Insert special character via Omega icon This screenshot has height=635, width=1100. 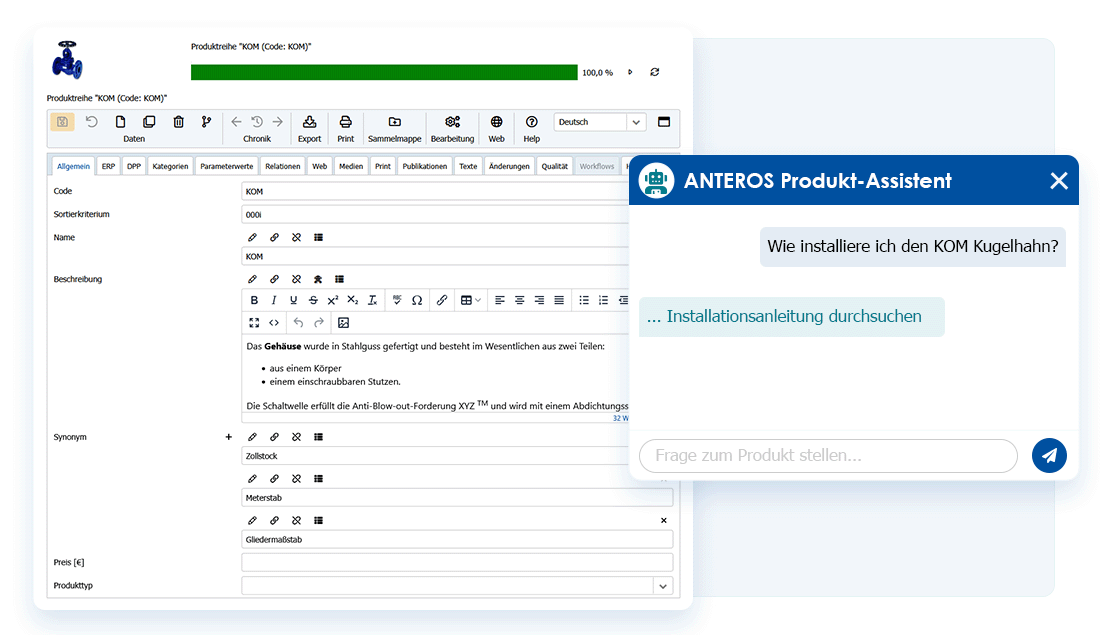pyautogui.click(x=417, y=300)
